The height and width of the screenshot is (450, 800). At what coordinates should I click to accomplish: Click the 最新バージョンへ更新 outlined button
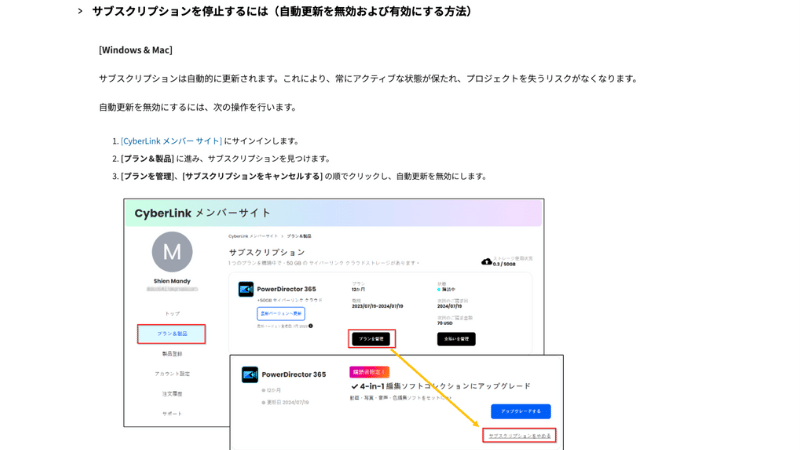coord(281,314)
